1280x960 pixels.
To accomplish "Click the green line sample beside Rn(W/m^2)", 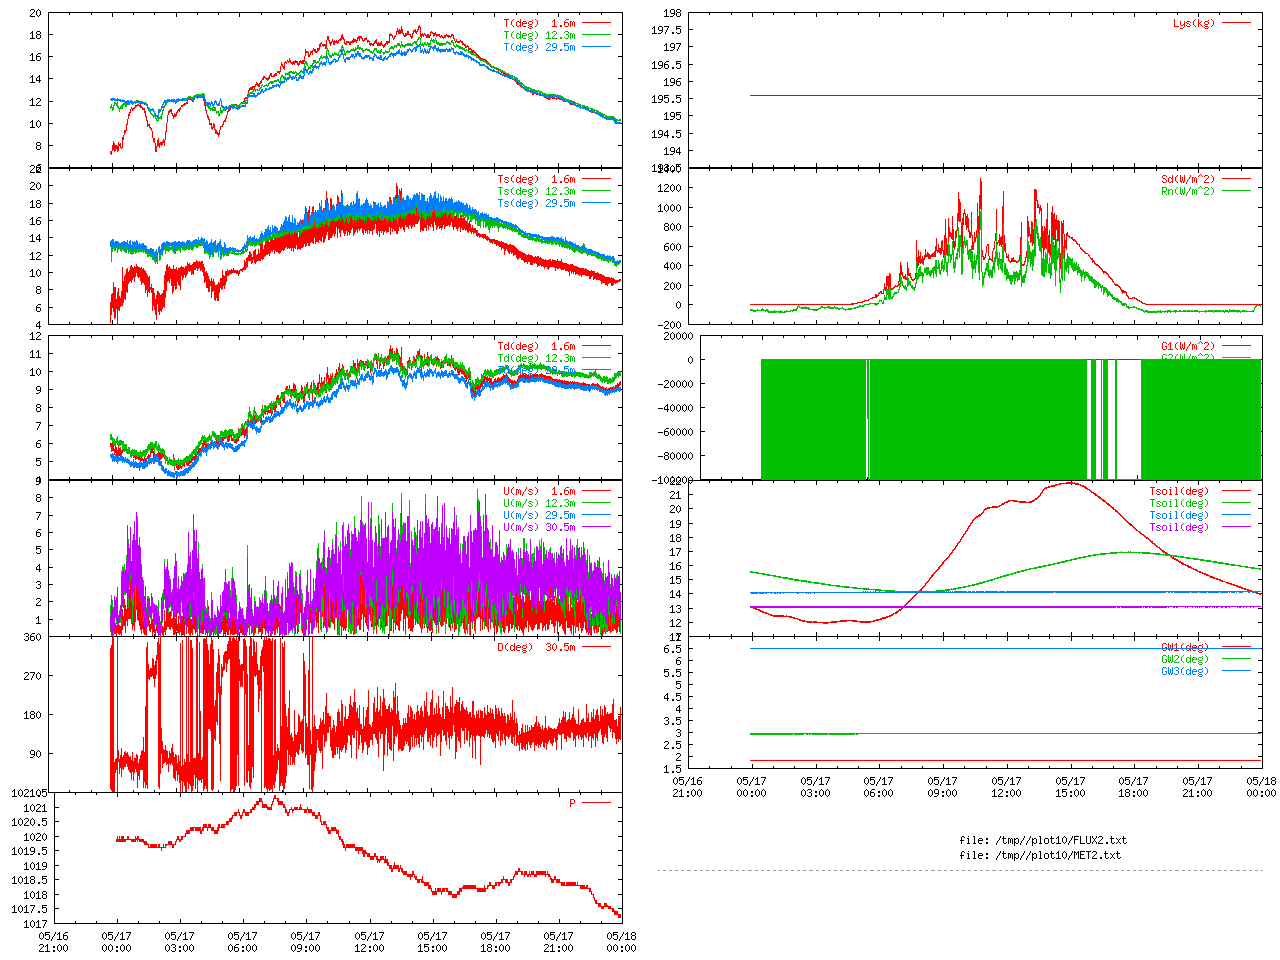I will pyautogui.click(x=1236, y=191).
